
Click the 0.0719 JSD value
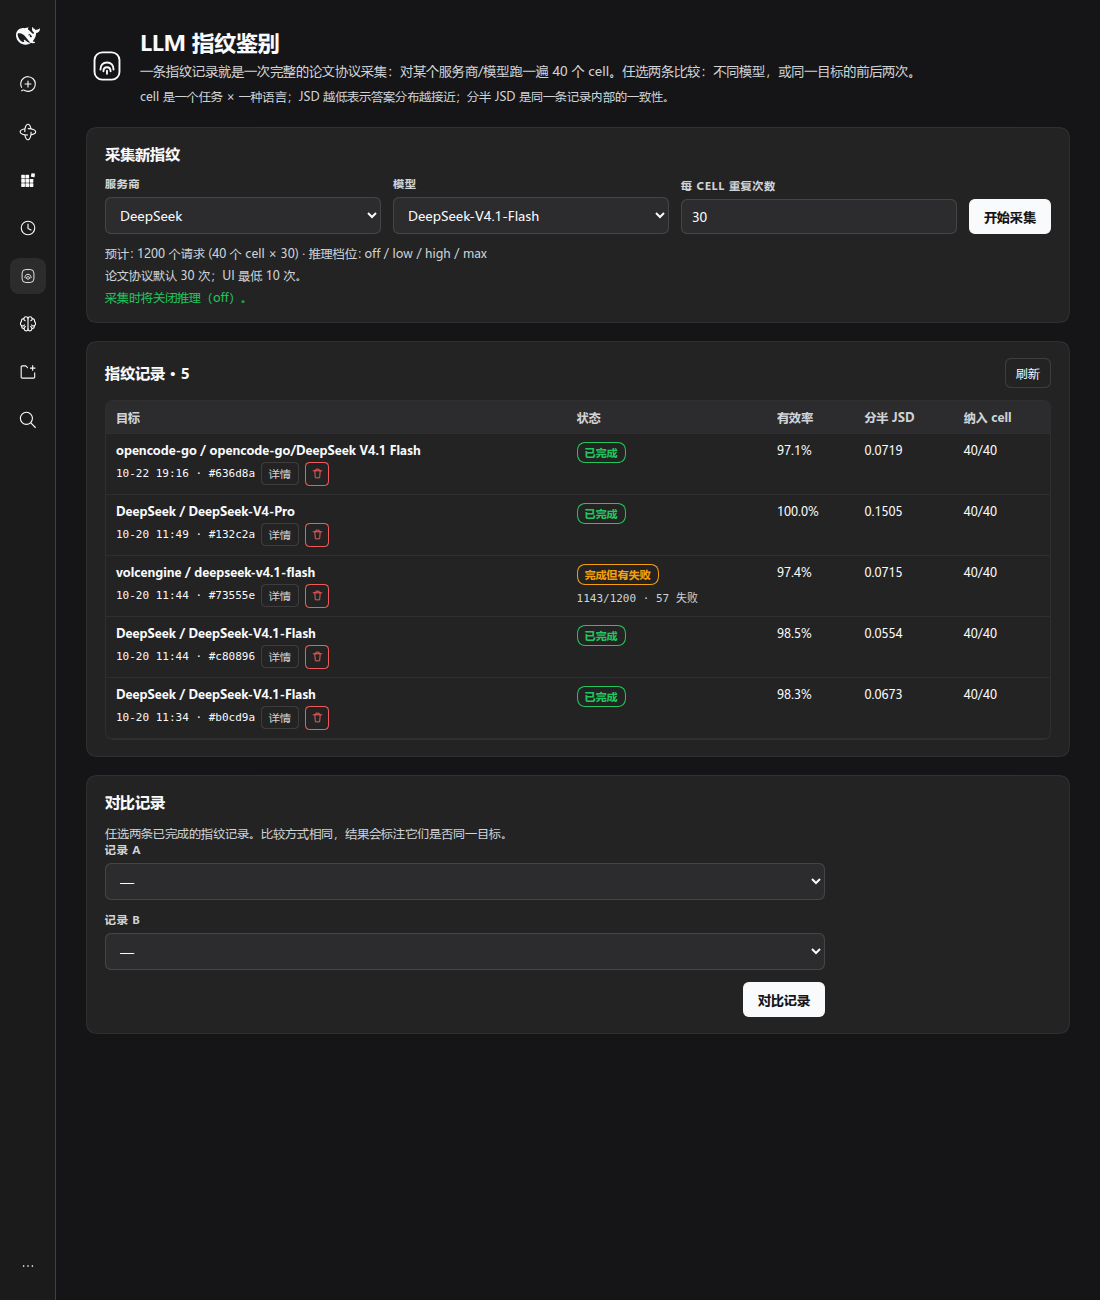pyautogui.click(x=883, y=450)
